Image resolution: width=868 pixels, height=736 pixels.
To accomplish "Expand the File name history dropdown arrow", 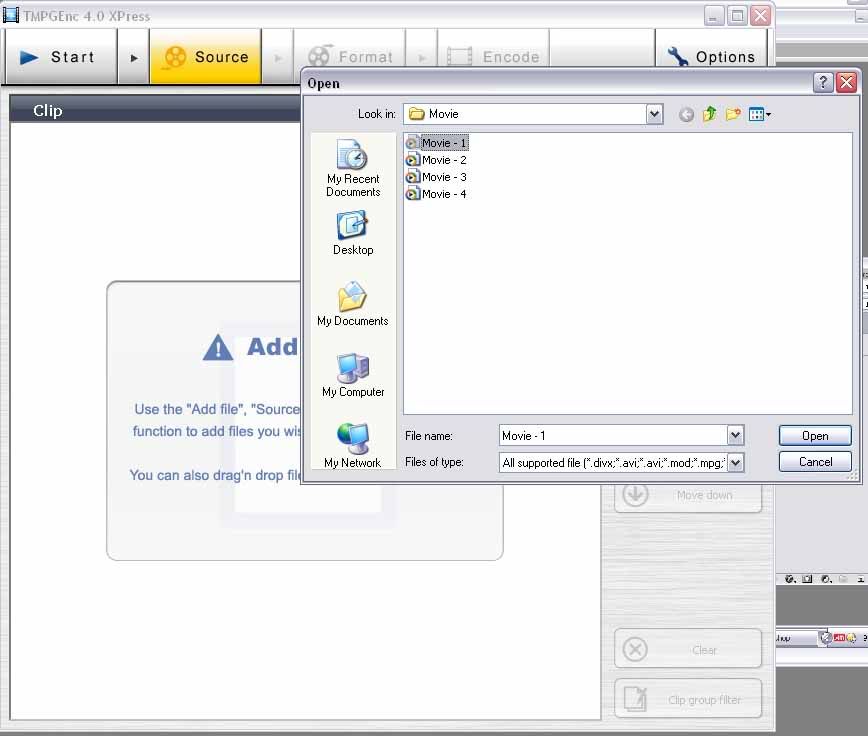I will point(735,436).
